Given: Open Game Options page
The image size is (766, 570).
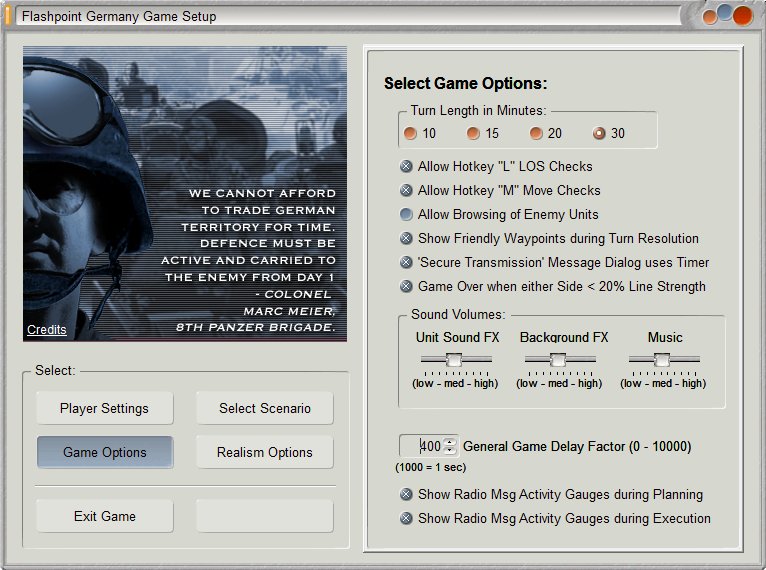Looking at the screenshot, I should pyautogui.click(x=105, y=452).
